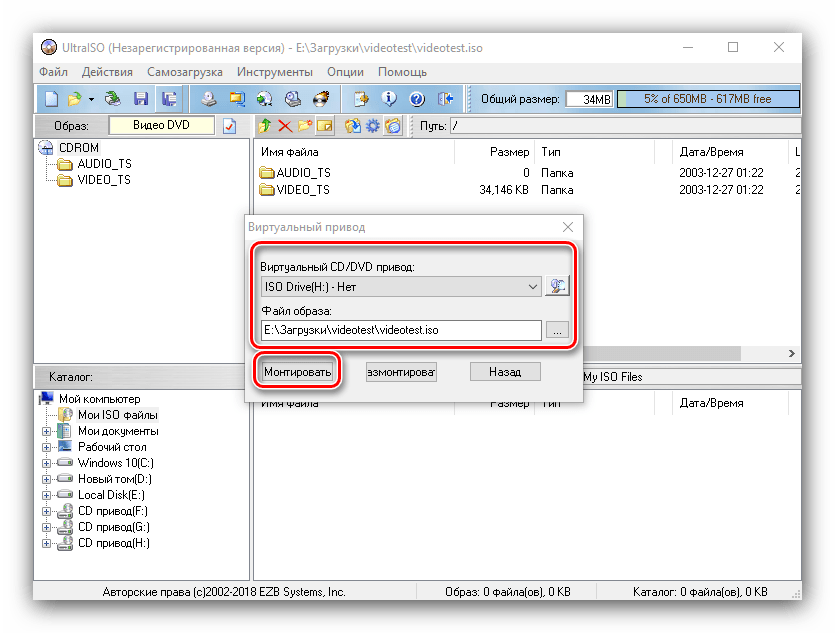The height and width of the screenshot is (633, 835).
Task: Click the red X delete icon
Action: [x=285, y=126]
